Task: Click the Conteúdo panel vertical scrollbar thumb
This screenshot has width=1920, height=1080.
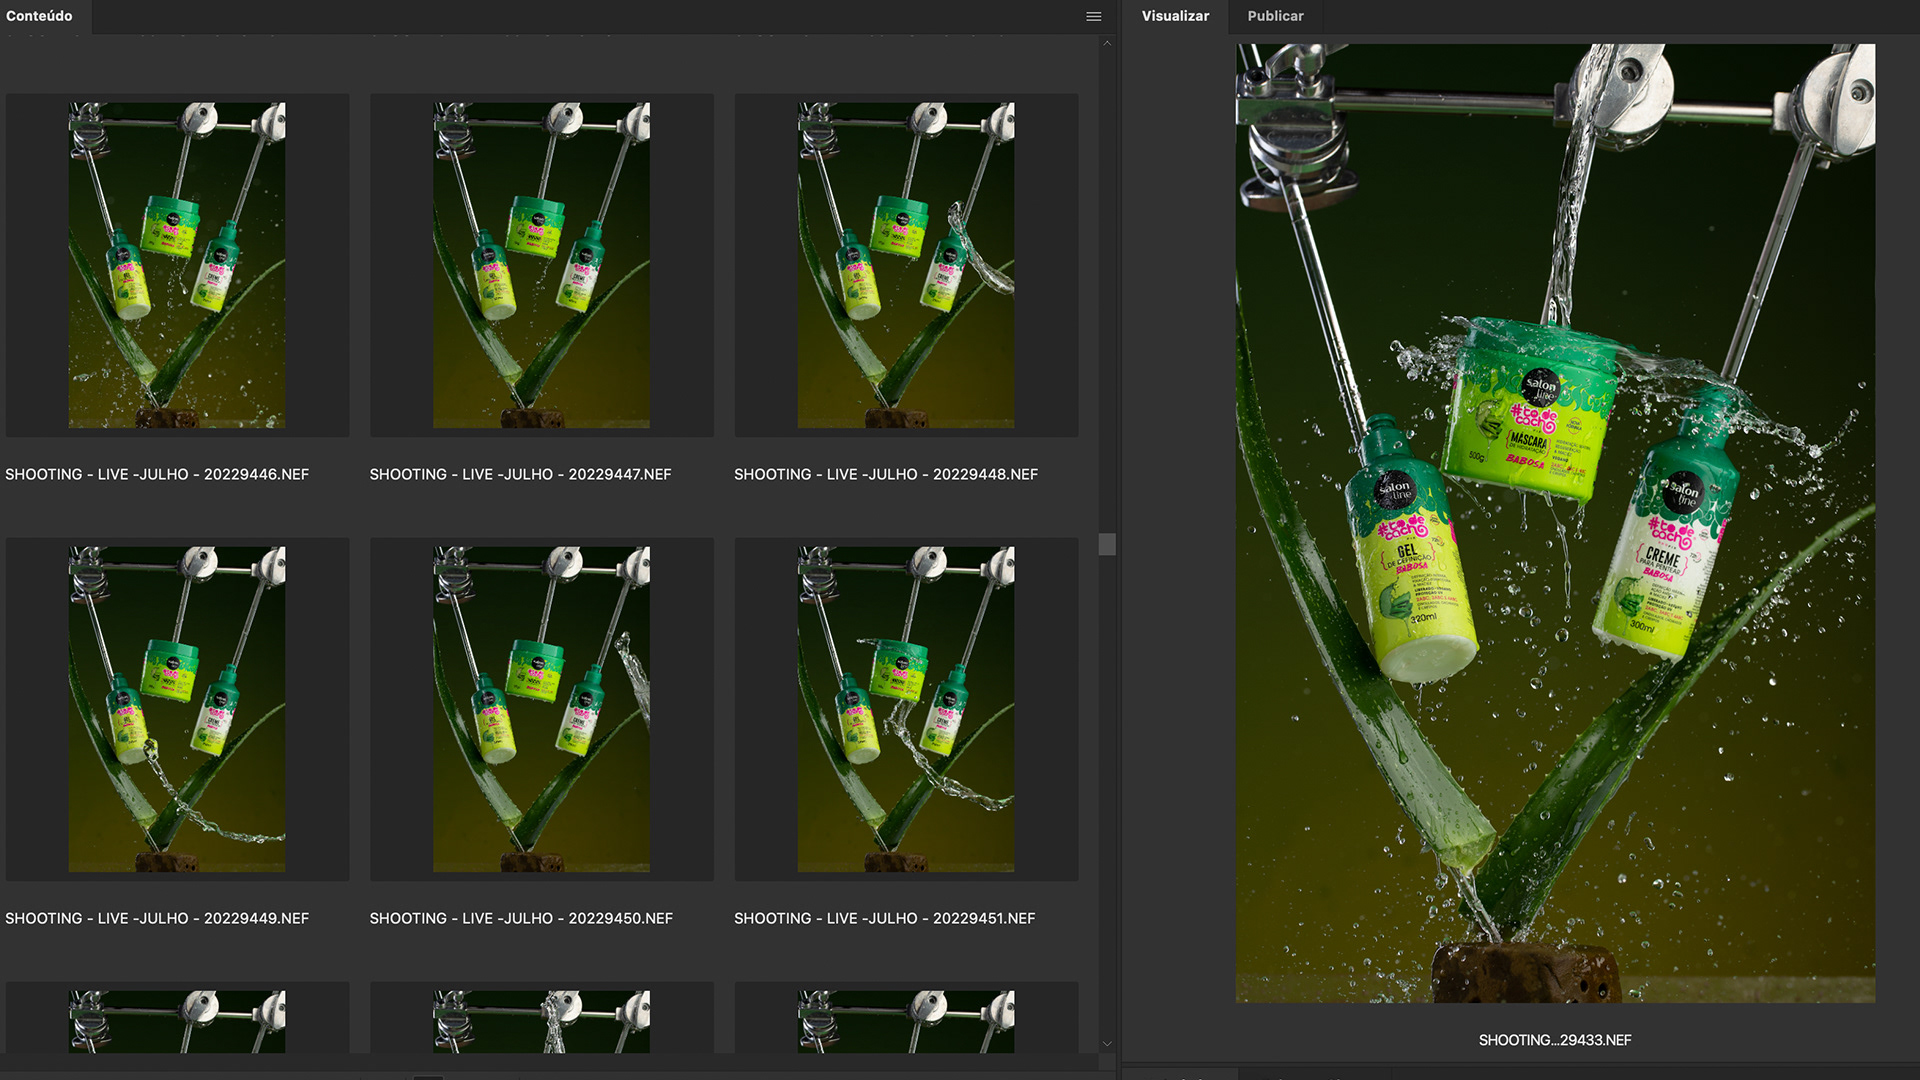Action: pos(1107,544)
